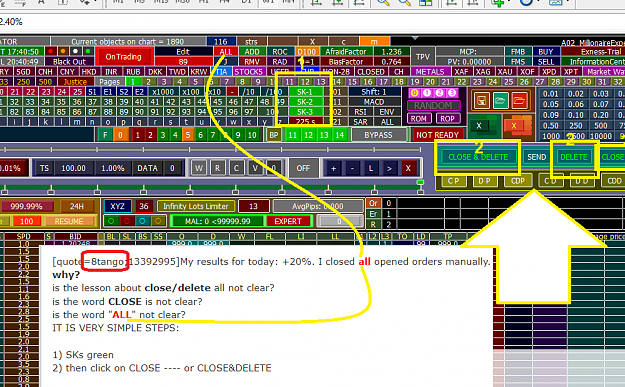Click the Black Out cell
625x387 pixels.
pos(69,62)
